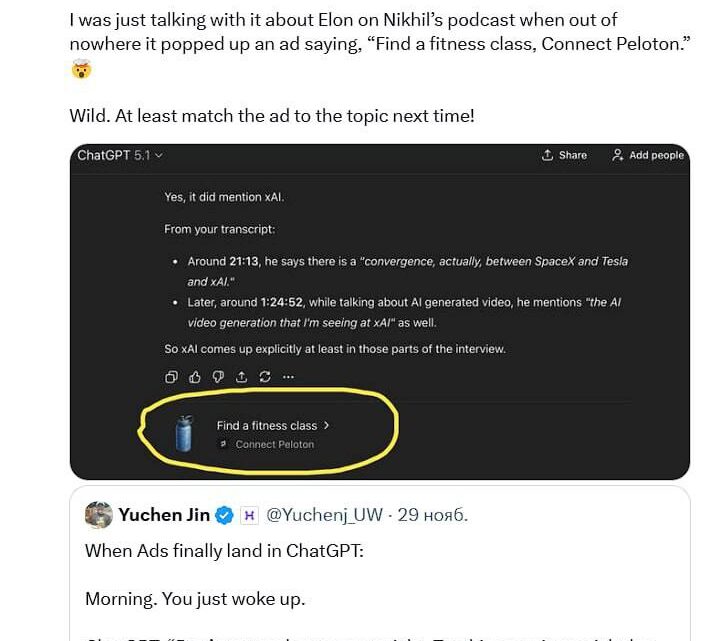Click the Add people button

(x=648, y=155)
